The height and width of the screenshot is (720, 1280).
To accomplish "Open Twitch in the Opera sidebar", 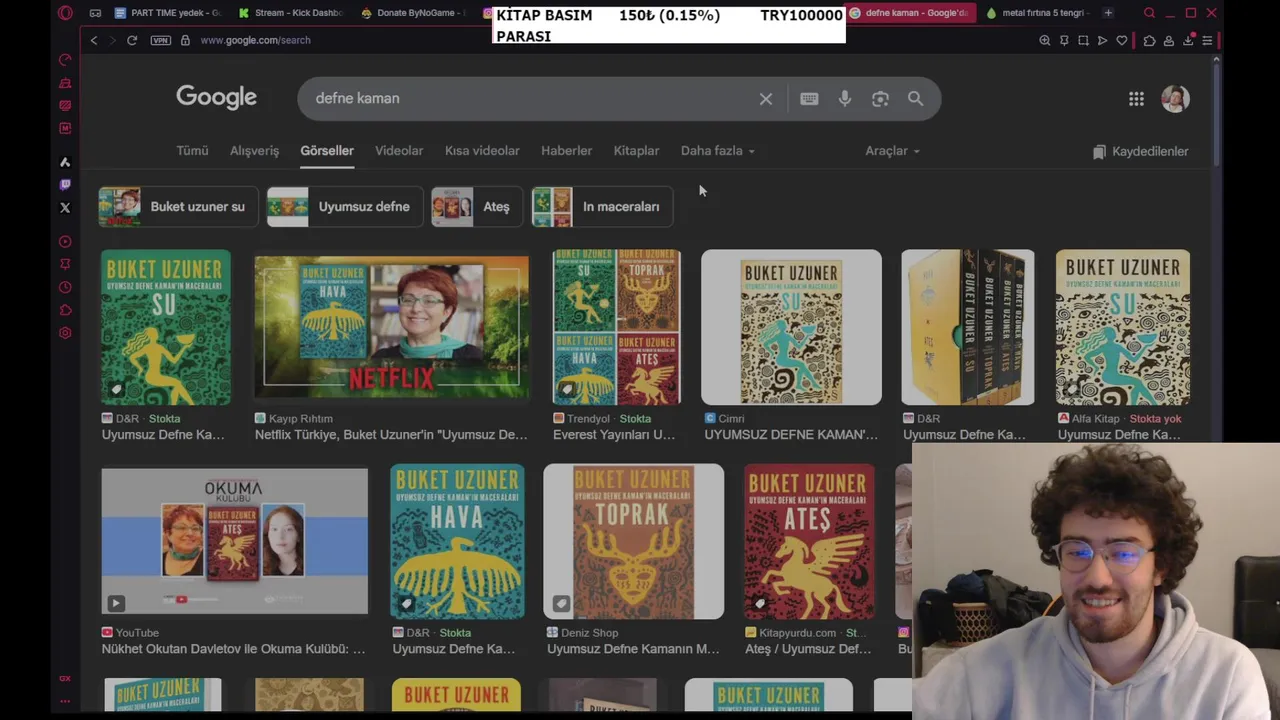I will (65, 184).
